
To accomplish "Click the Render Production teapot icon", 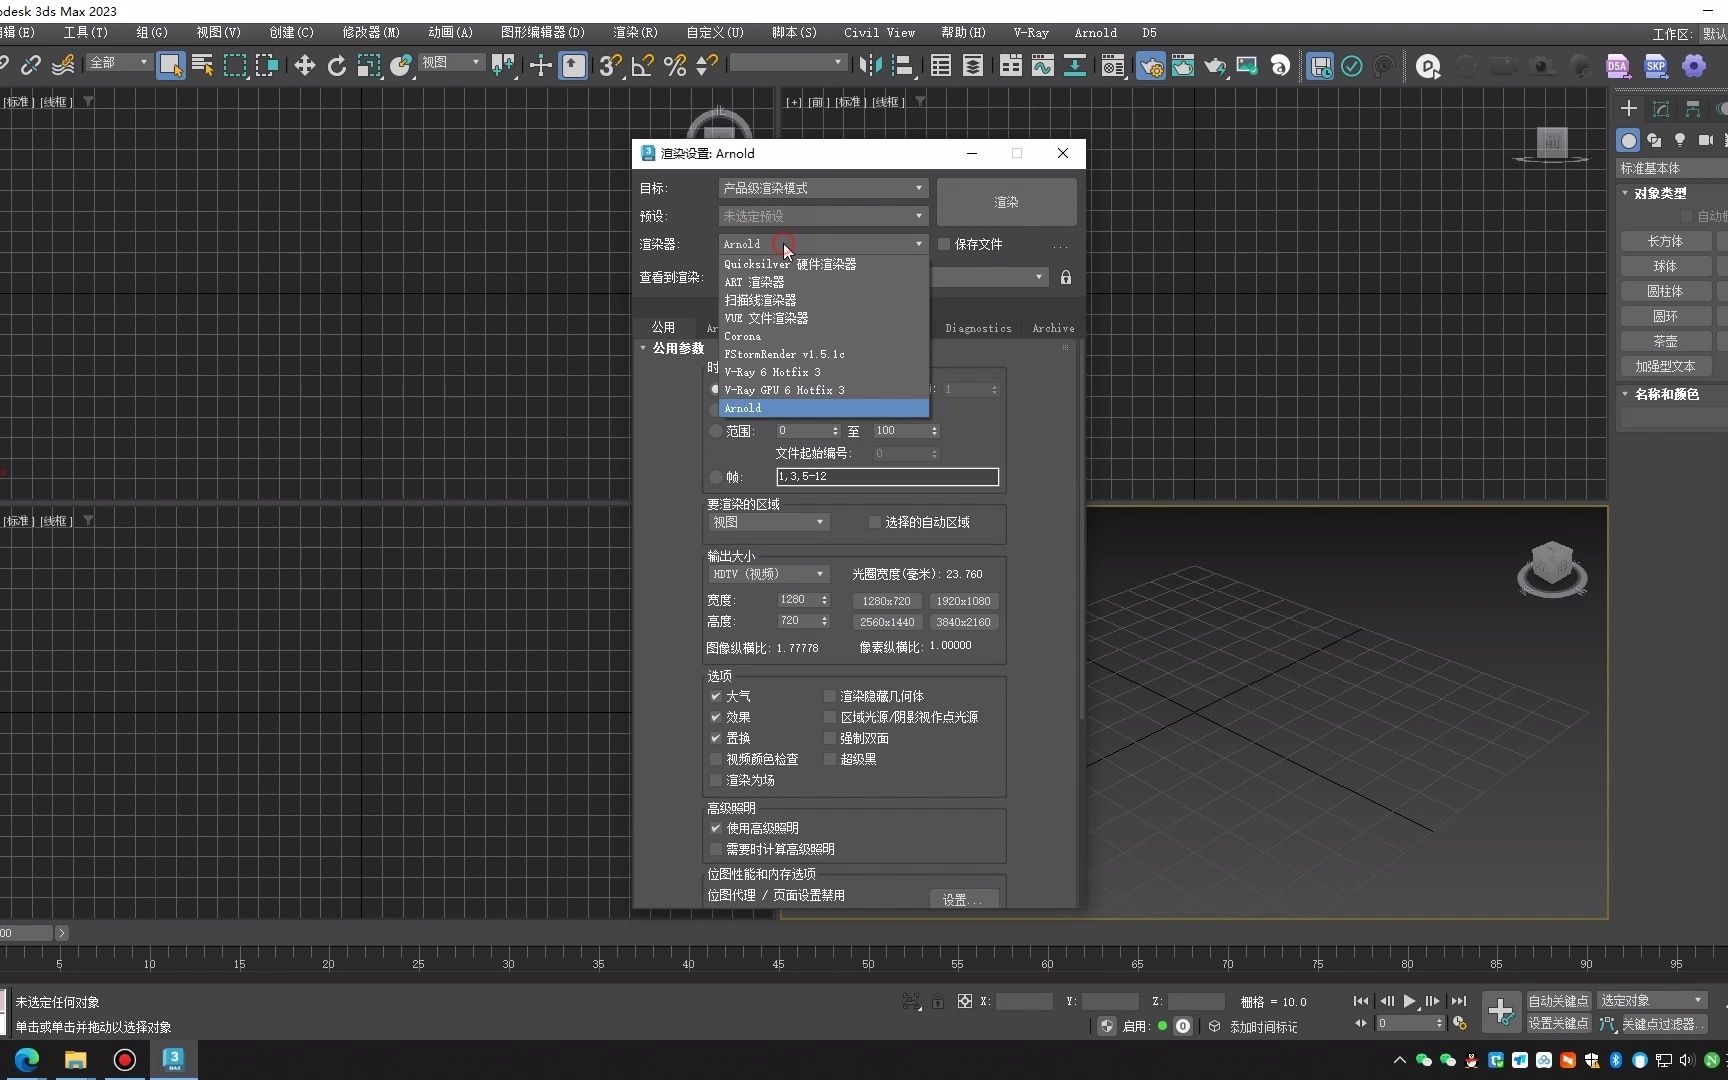I will point(1215,66).
